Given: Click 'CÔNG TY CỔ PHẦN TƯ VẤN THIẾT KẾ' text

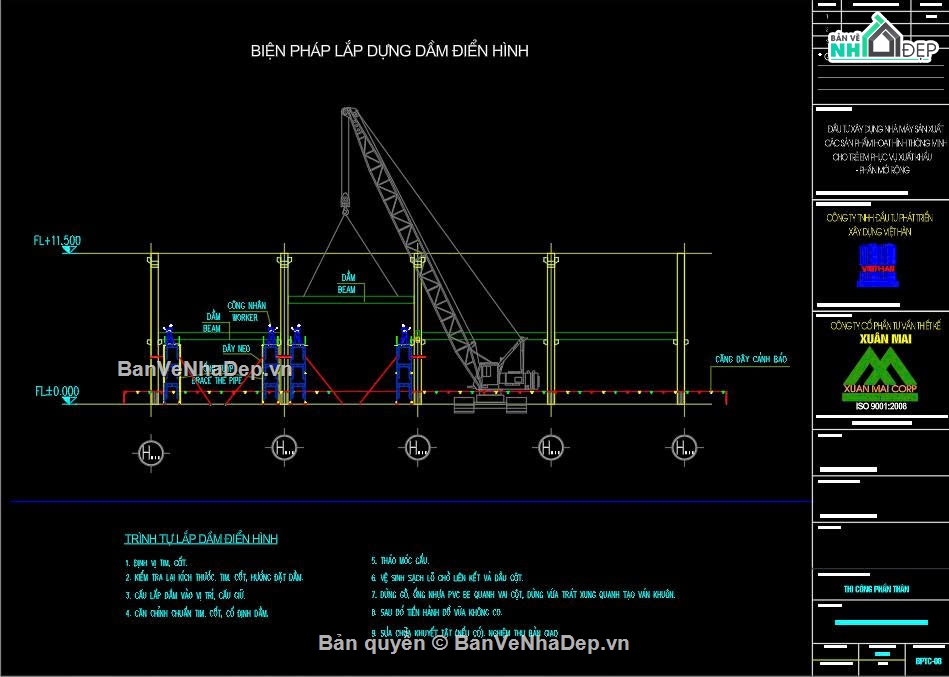Looking at the screenshot, I should (884, 325).
